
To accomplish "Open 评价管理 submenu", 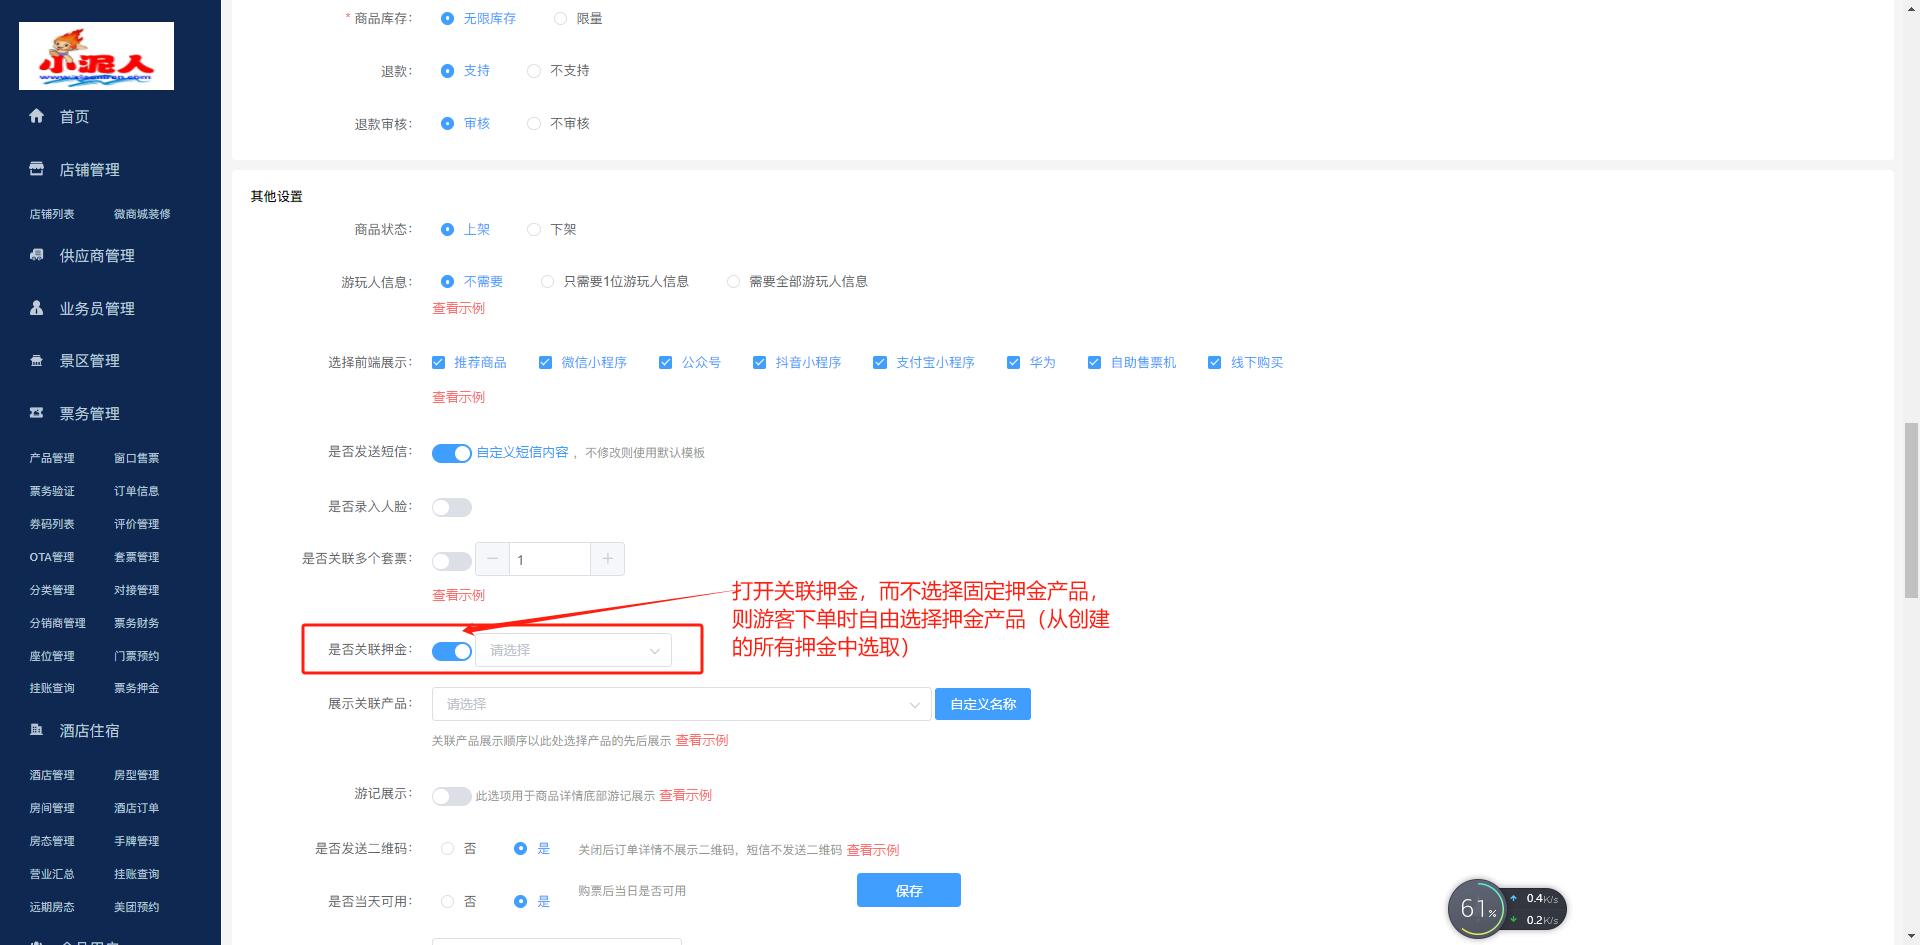I will click(136, 524).
